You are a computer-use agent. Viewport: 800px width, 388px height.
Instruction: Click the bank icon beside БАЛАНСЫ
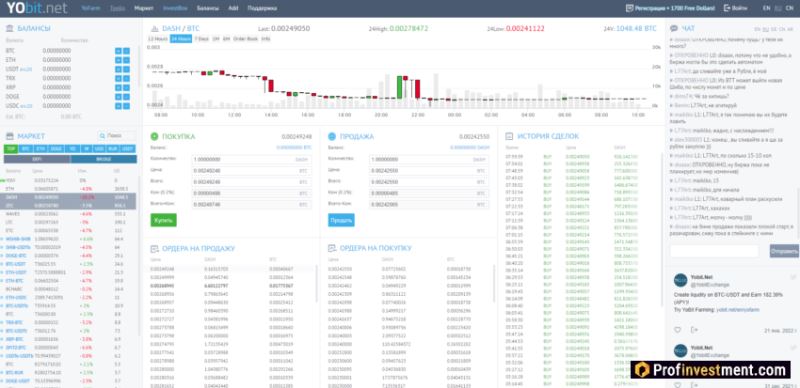pyautogui.click(x=10, y=29)
